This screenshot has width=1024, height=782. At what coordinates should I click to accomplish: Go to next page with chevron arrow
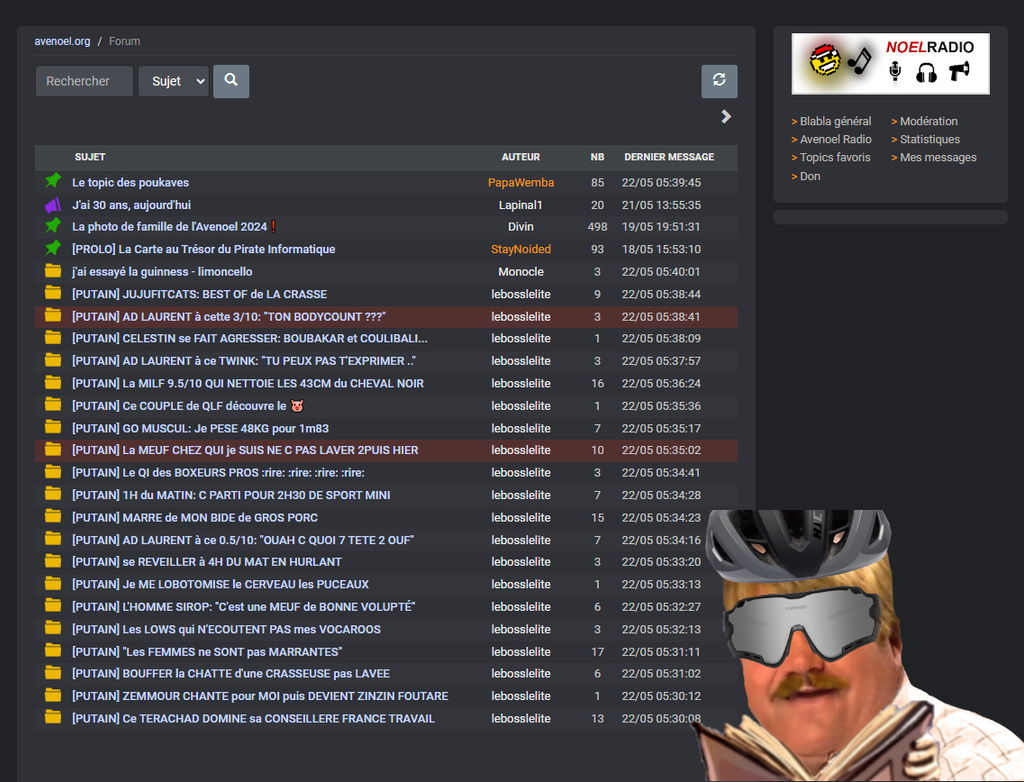[726, 117]
